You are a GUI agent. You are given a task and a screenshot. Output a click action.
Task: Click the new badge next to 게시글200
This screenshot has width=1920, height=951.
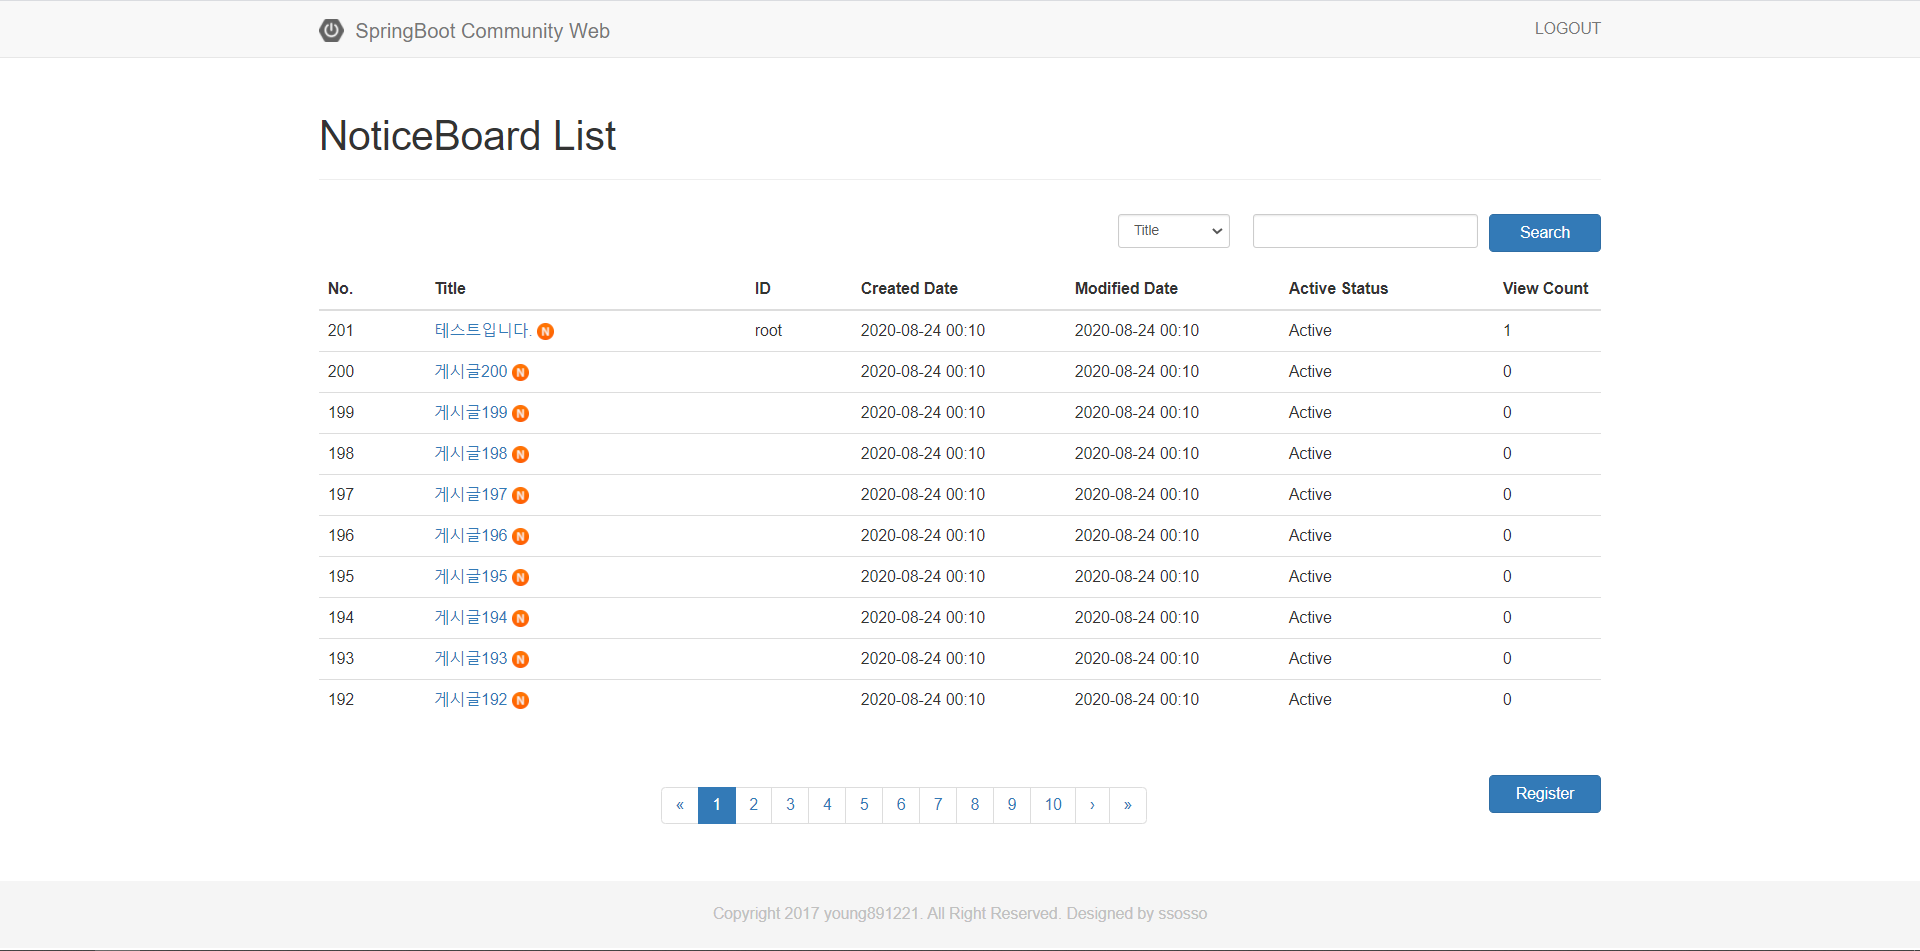tap(520, 373)
